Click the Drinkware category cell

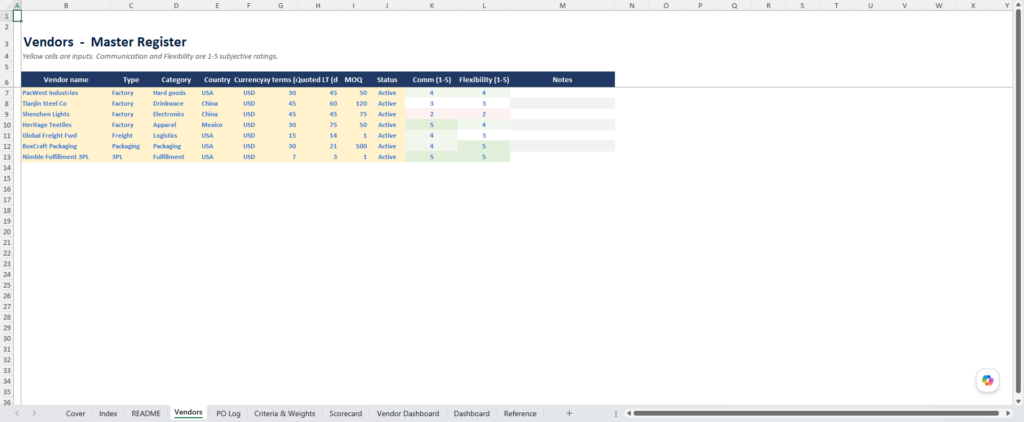pos(176,103)
